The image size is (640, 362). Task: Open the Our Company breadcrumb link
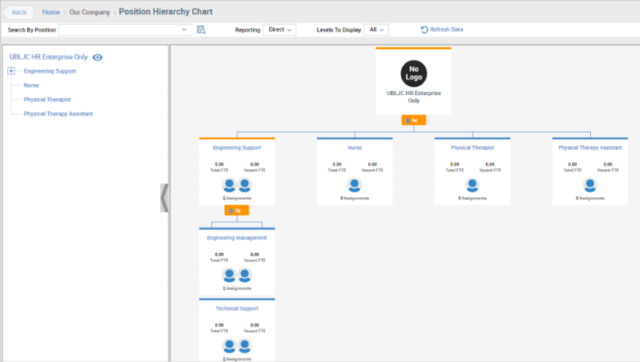pos(89,12)
